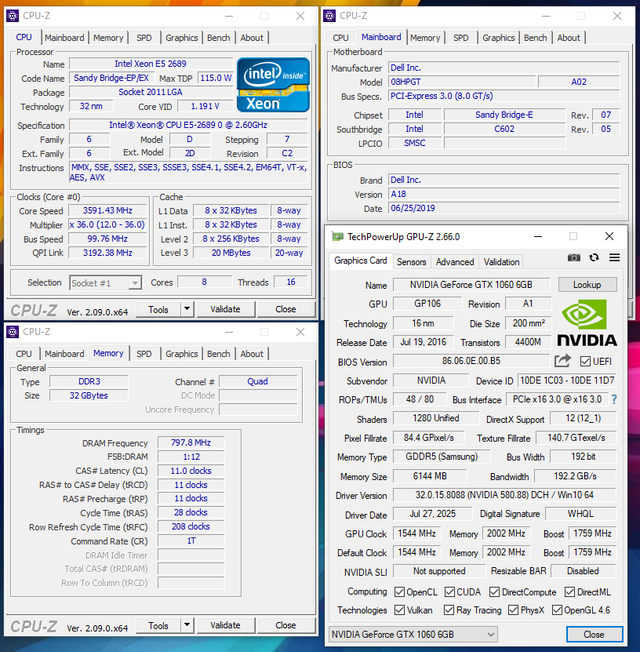Image resolution: width=640 pixels, height=652 pixels.
Task: Toggle PhysX checkbox
Action: click(513, 610)
